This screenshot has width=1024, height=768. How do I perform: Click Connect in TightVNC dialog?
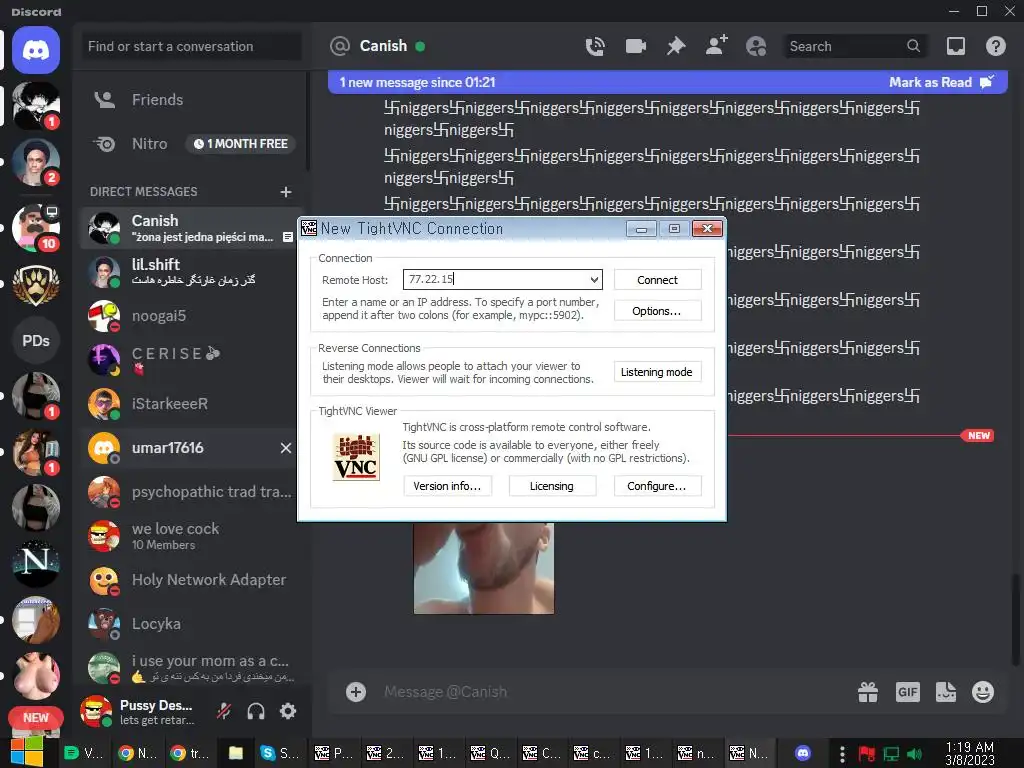coord(658,280)
